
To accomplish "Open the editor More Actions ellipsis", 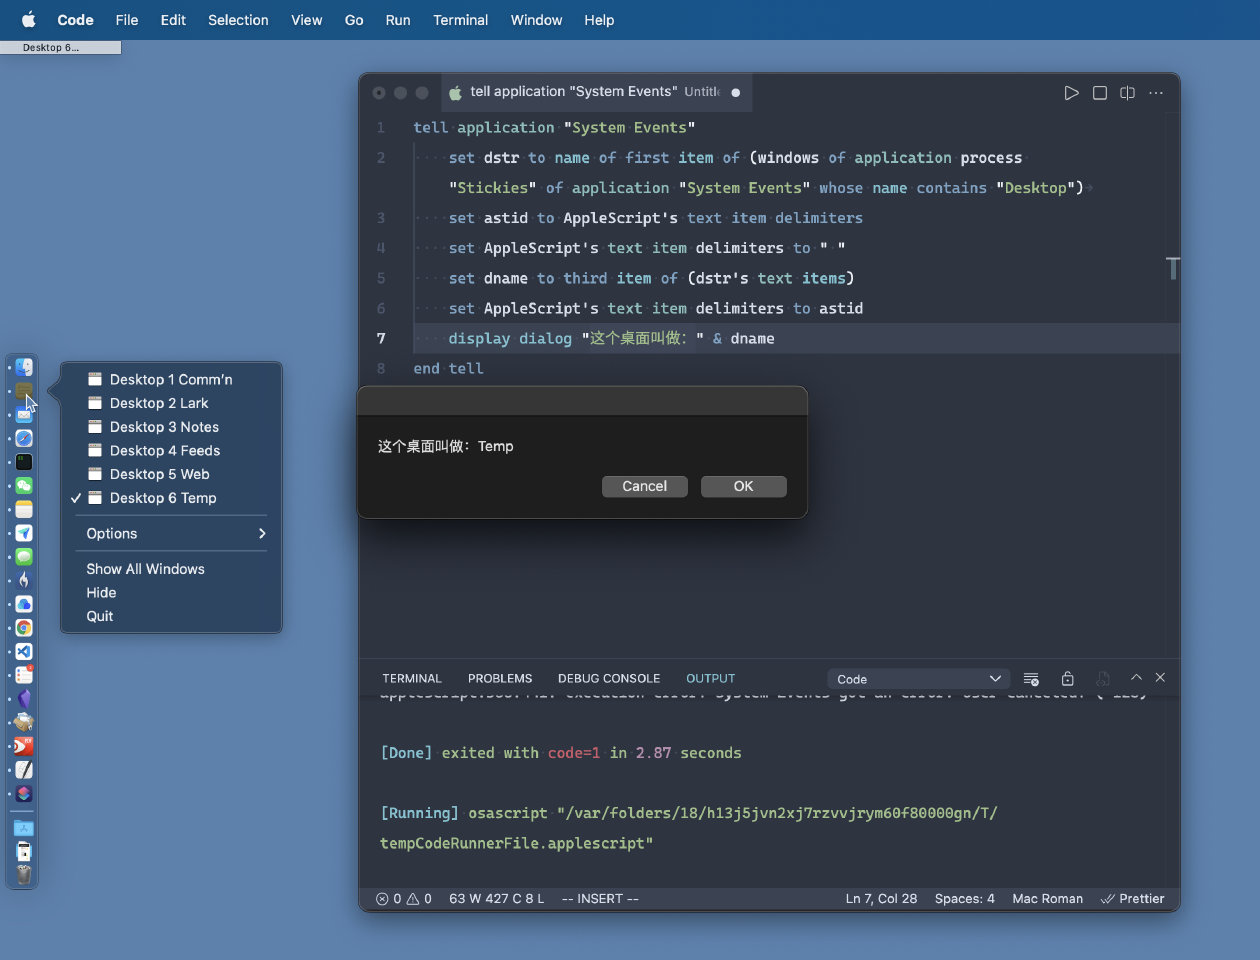I will [1156, 93].
